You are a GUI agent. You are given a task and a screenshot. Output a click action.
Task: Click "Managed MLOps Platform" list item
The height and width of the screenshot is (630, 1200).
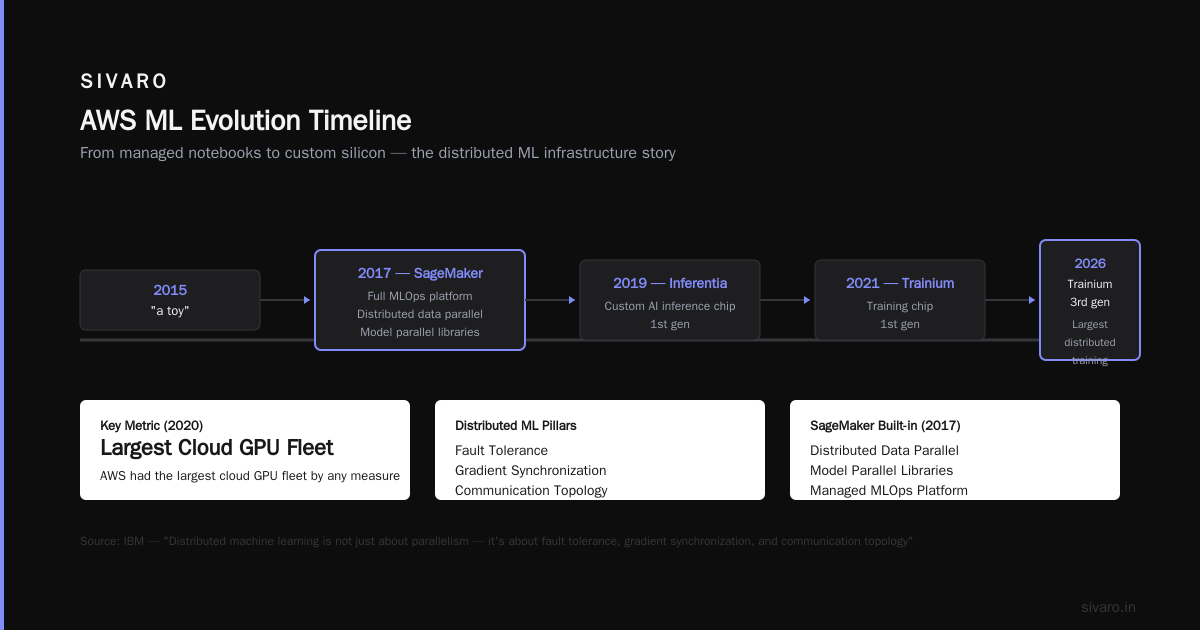pyautogui.click(x=889, y=491)
